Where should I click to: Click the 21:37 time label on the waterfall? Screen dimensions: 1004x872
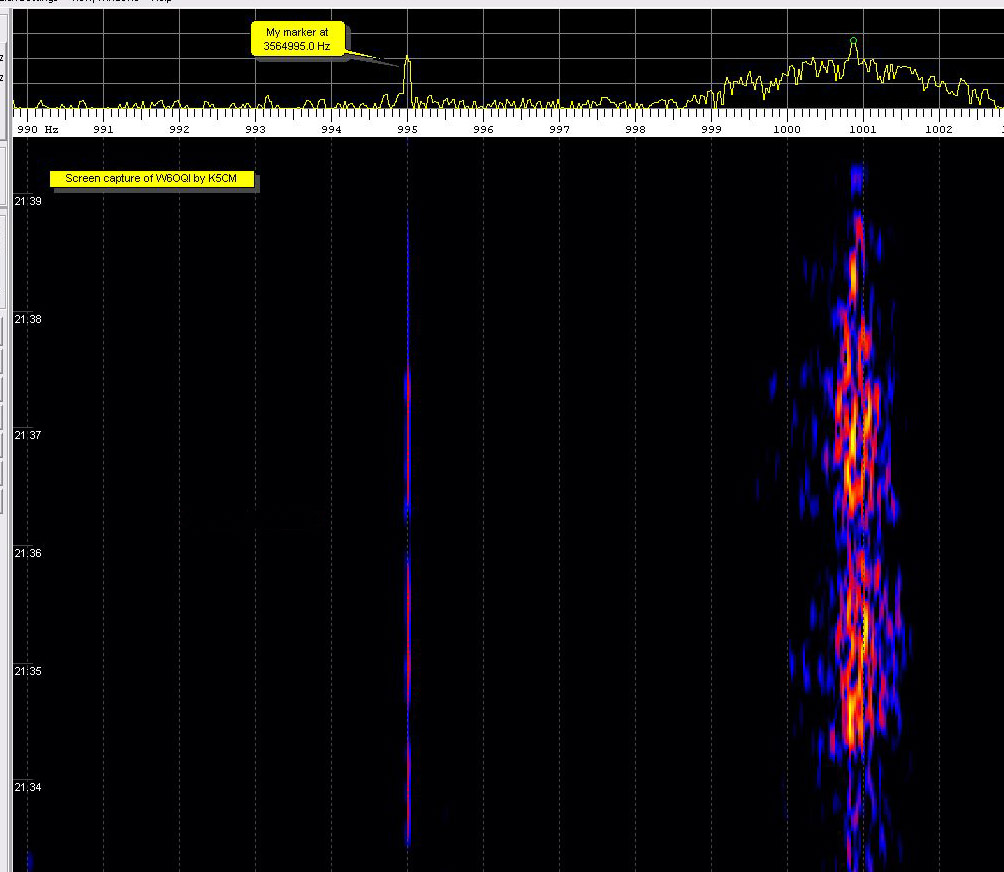pos(28,435)
